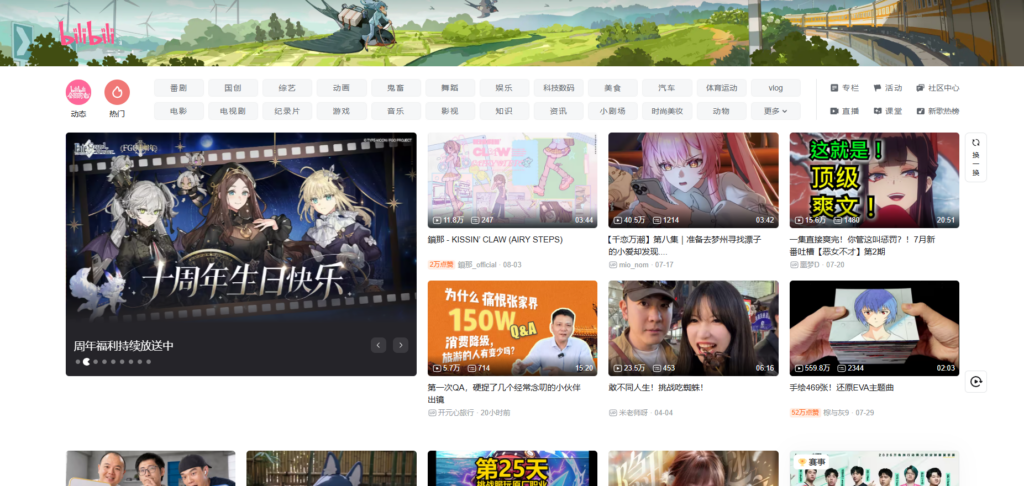Open the 敞不同人生!挑战吃蜘蛛 title link
1024x486 pixels.
tap(656, 387)
